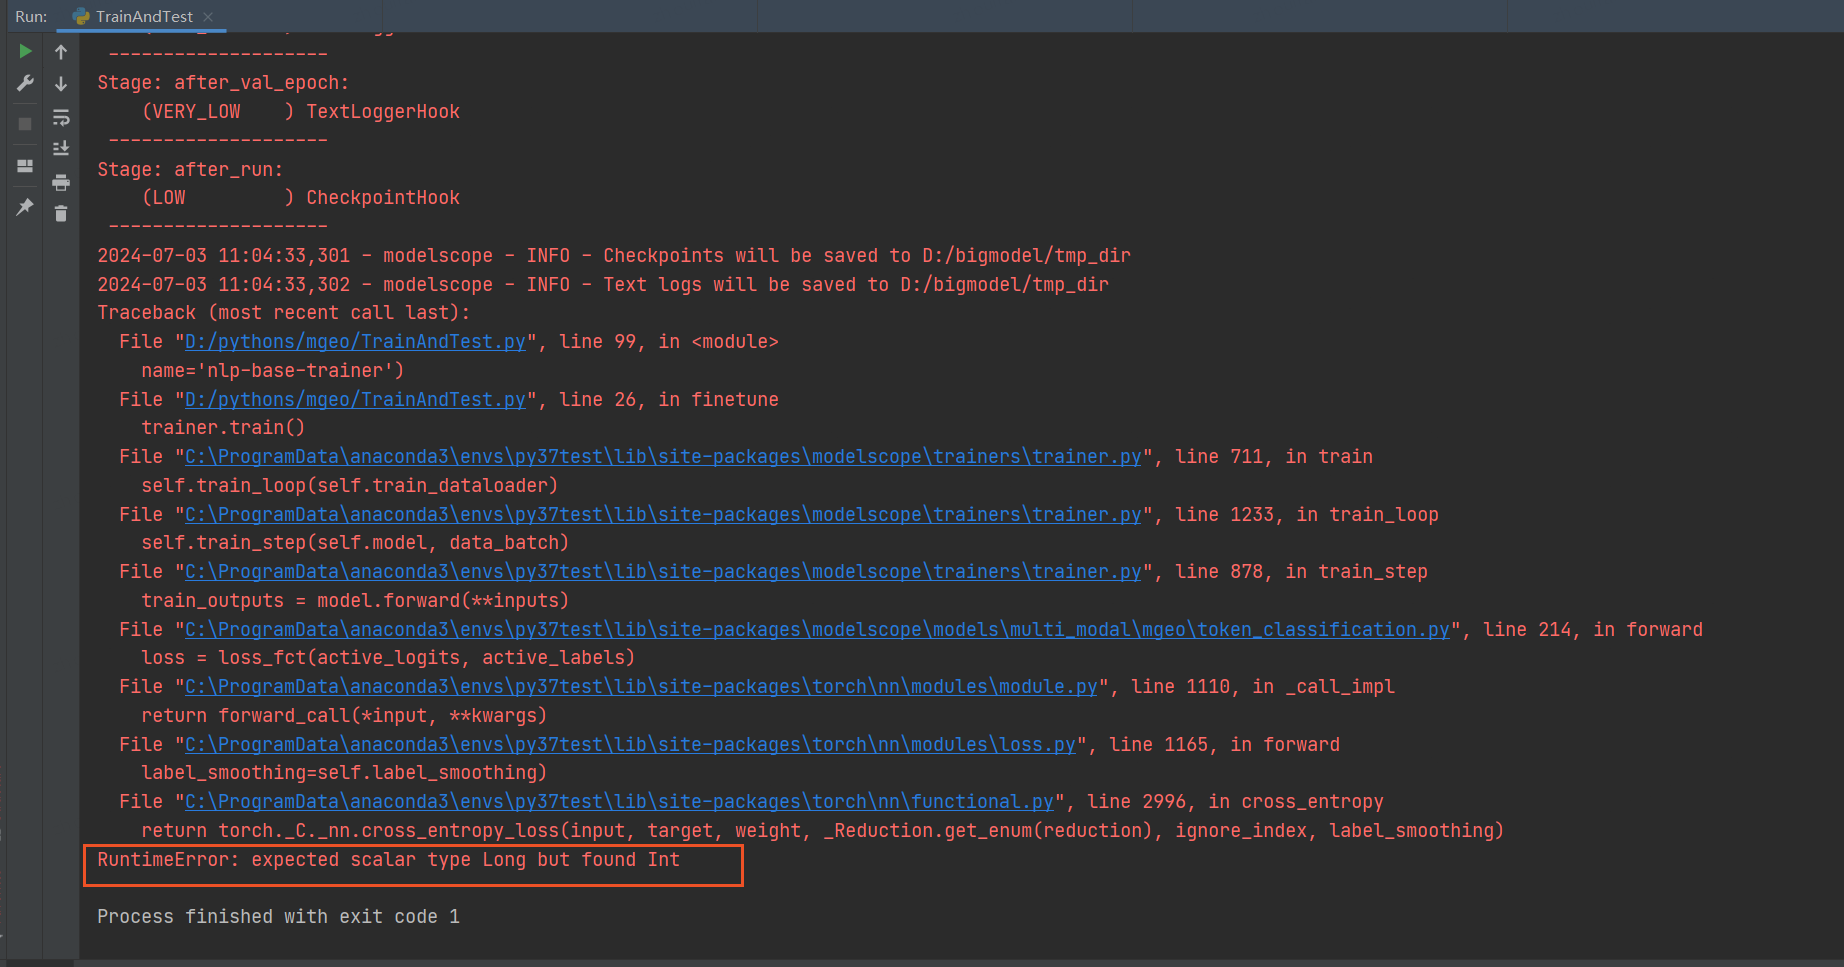Click 'return forward_call(*input, **kwargs)' line

[344, 715]
